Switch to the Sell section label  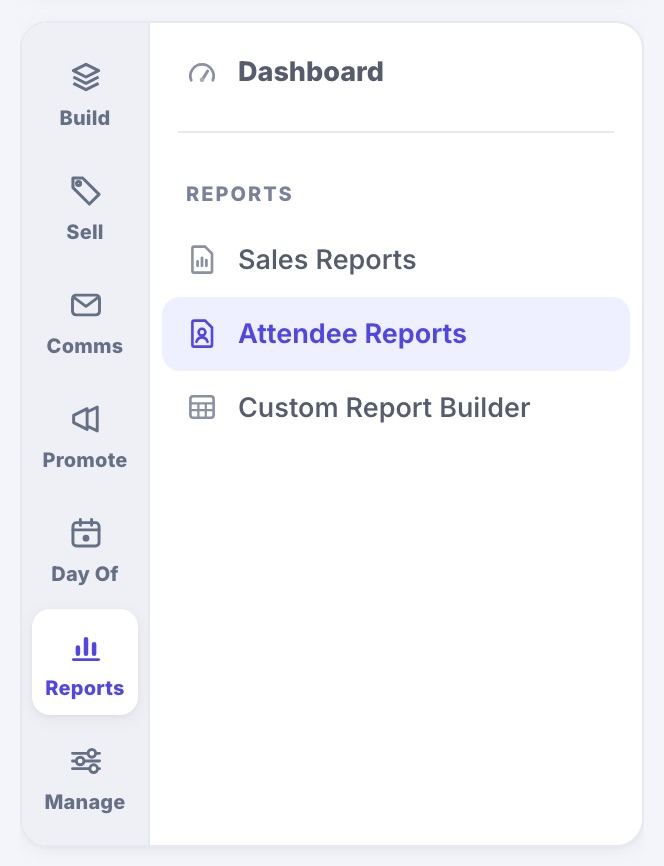click(x=85, y=231)
